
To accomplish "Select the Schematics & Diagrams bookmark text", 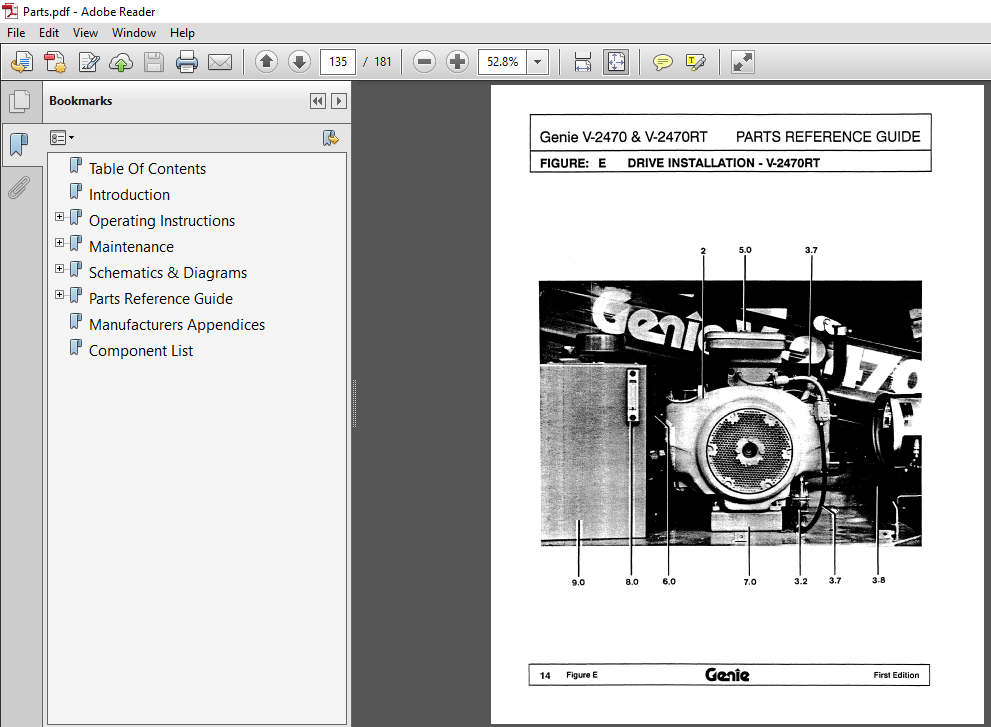I will coord(168,272).
